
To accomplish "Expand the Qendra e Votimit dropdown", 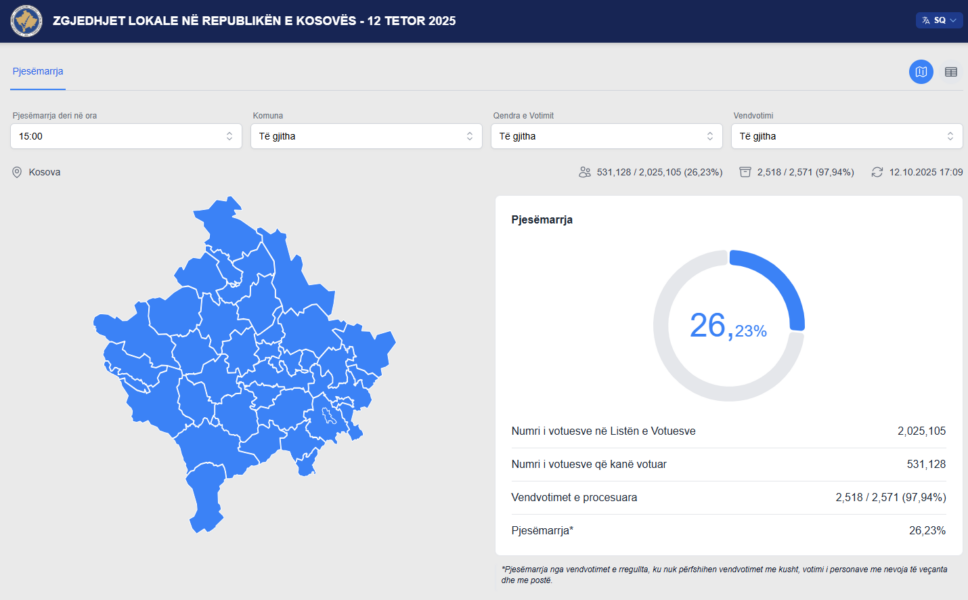I will (606, 136).
